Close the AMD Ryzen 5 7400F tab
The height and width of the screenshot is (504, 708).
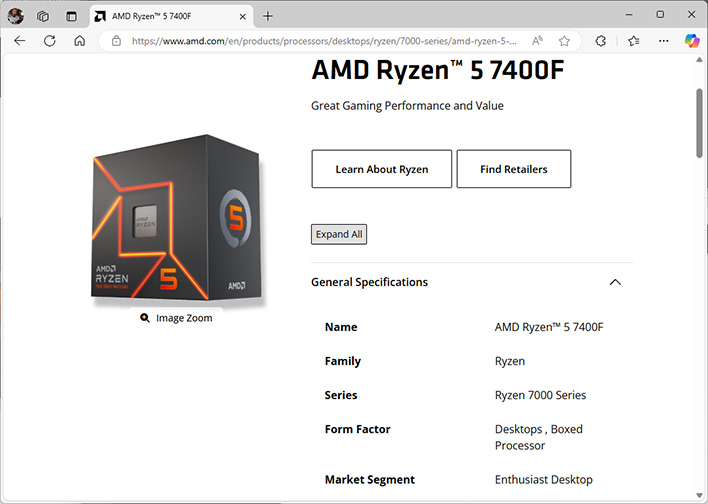242,17
